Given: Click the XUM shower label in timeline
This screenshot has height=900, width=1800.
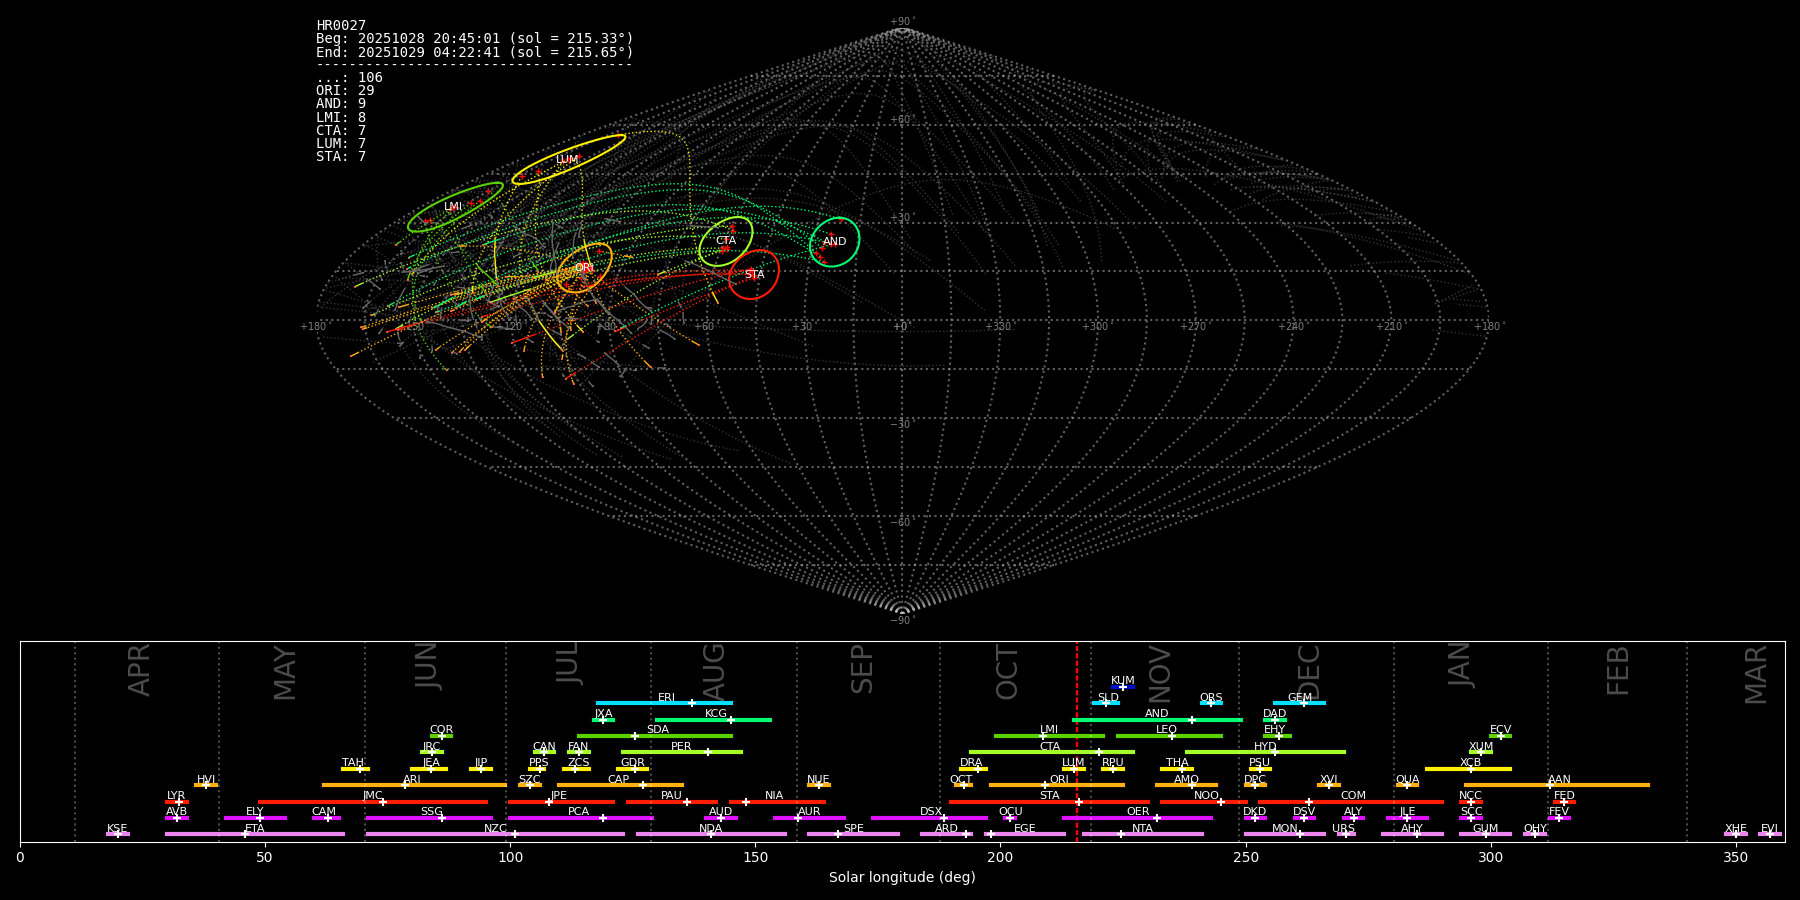Looking at the screenshot, I should point(1481,747).
